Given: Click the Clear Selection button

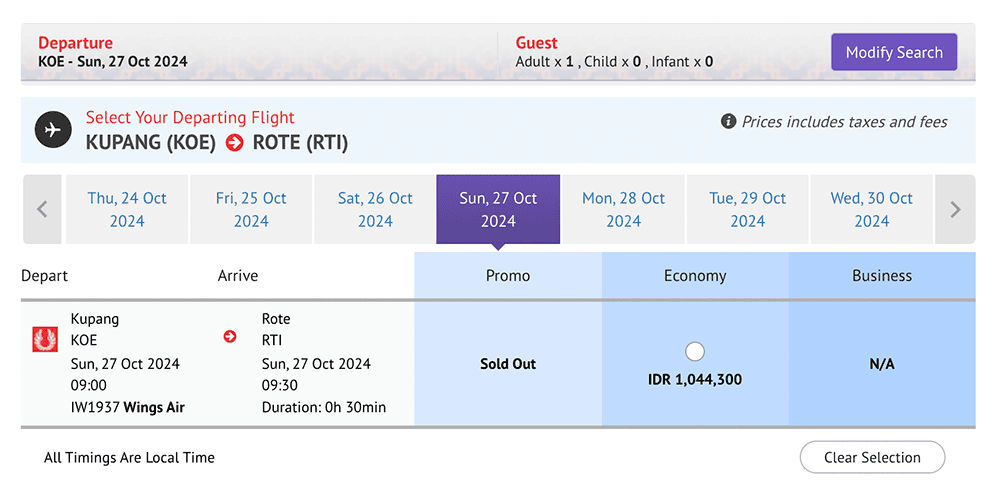Looking at the screenshot, I should 872,457.
